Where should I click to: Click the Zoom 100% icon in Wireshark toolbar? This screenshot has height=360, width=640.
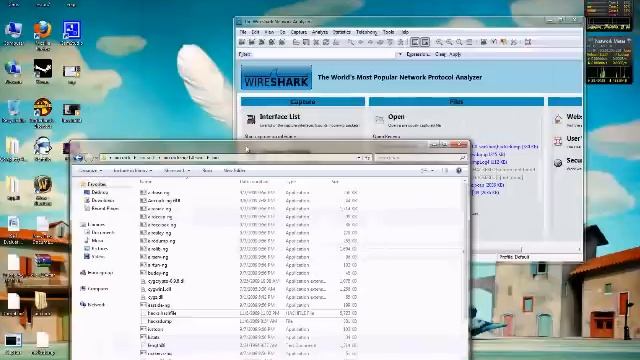(x=459, y=42)
